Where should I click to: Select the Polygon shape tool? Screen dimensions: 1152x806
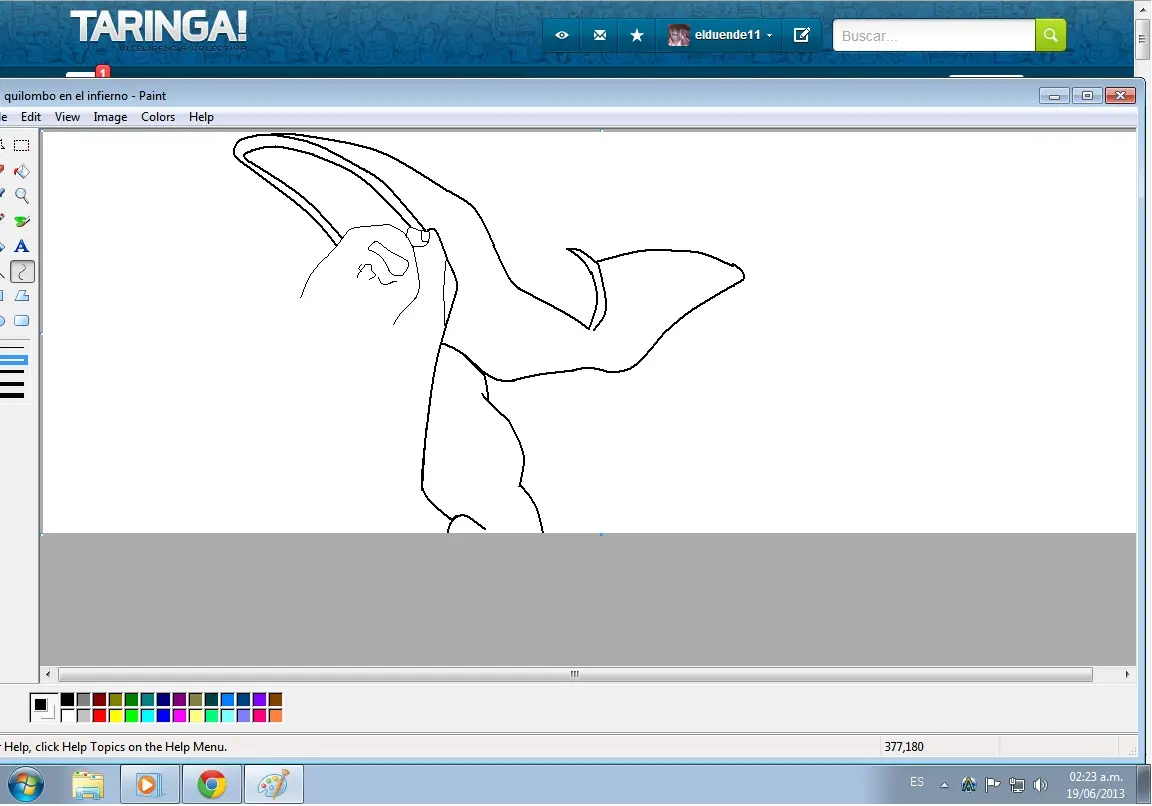click(21, 296)
